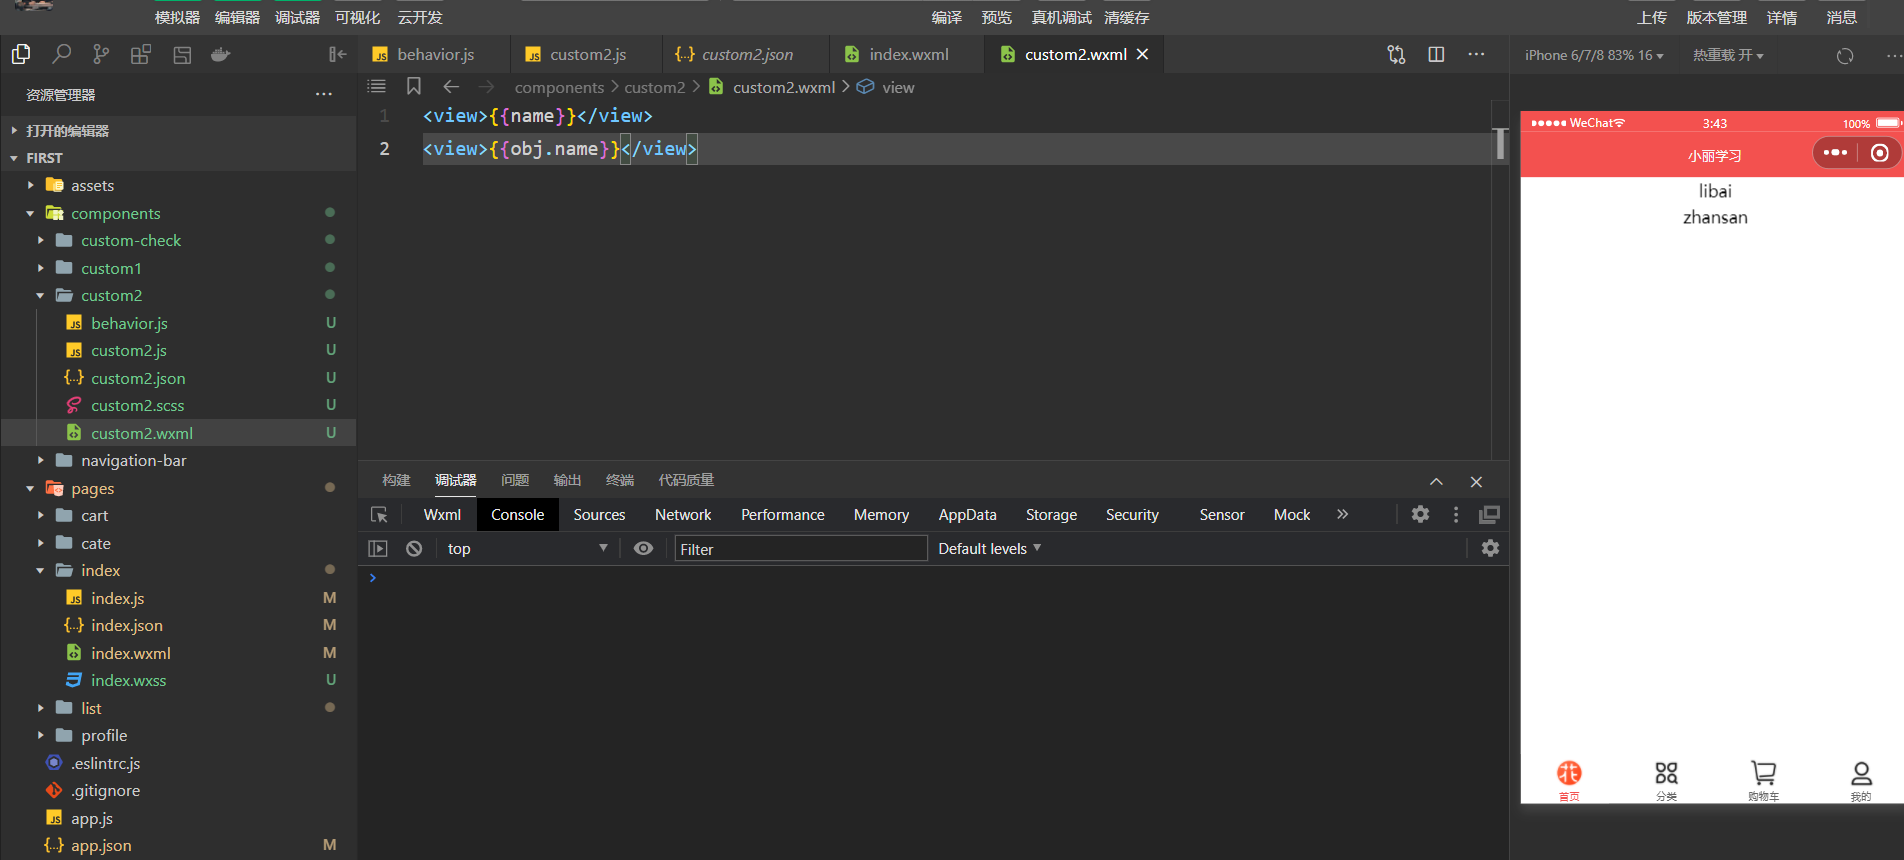
Task: Open version management in the top bar
Action: tap(1716, 17)
